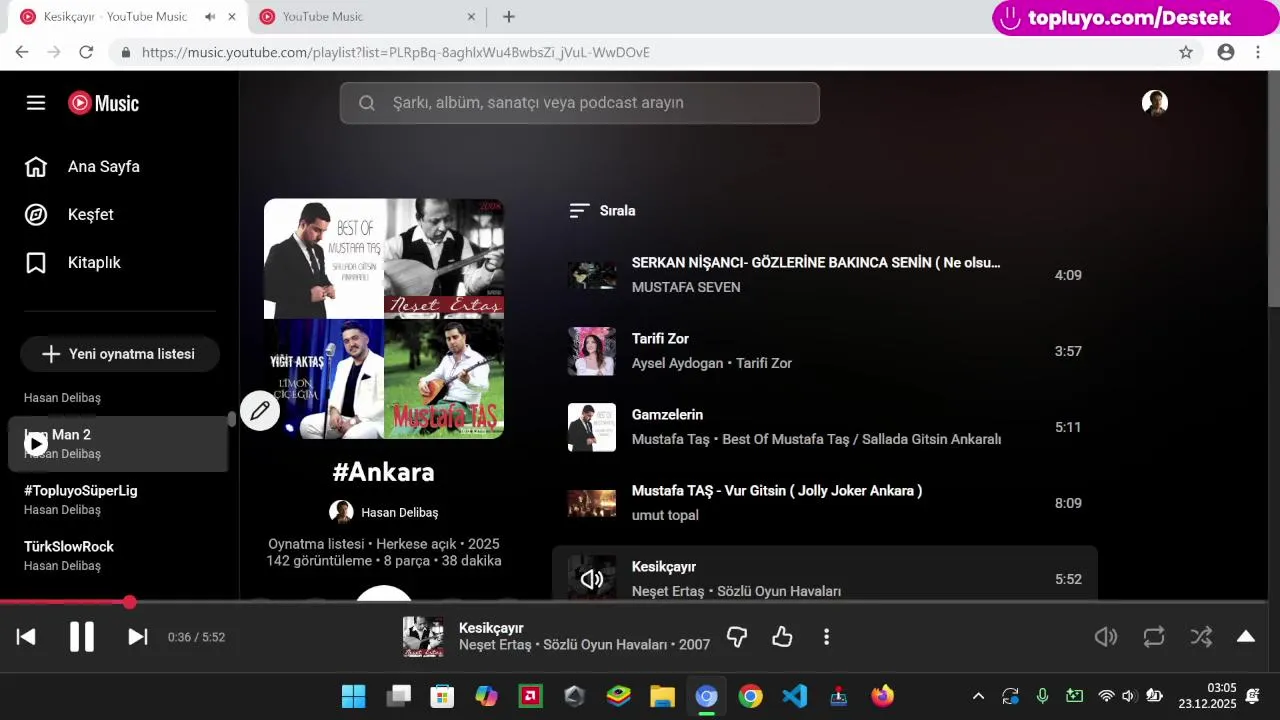Seek using the red progress bar handle
1280x720 pixels.
coord(129,602)
